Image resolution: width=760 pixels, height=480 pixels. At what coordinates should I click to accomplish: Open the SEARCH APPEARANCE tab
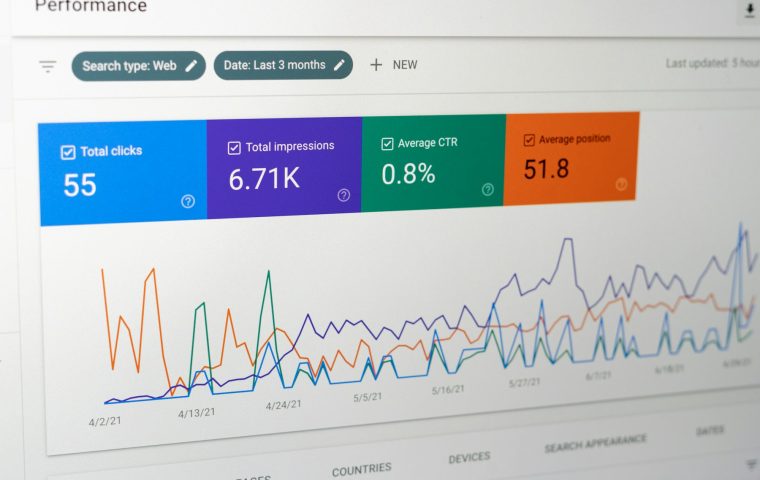coord(596,443)
